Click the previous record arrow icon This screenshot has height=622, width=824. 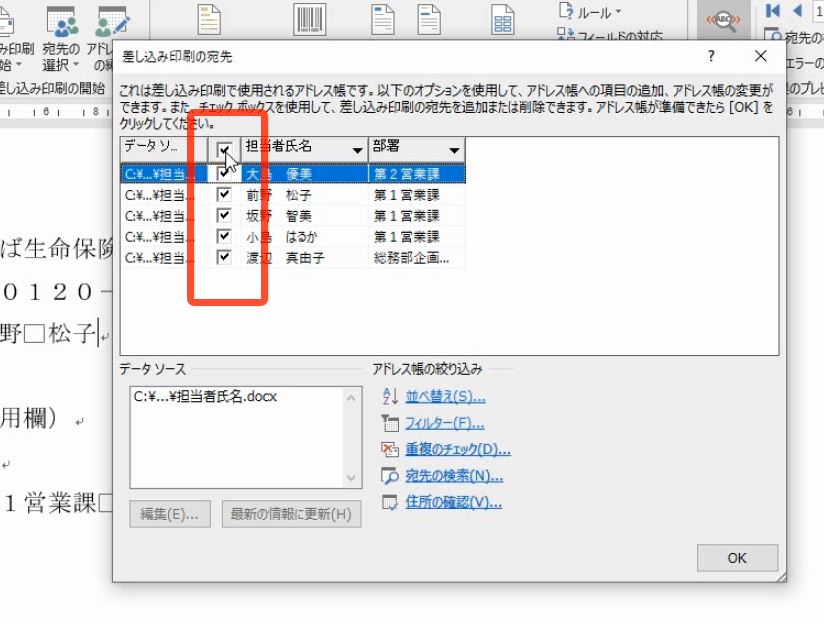[x=800, y=10]
